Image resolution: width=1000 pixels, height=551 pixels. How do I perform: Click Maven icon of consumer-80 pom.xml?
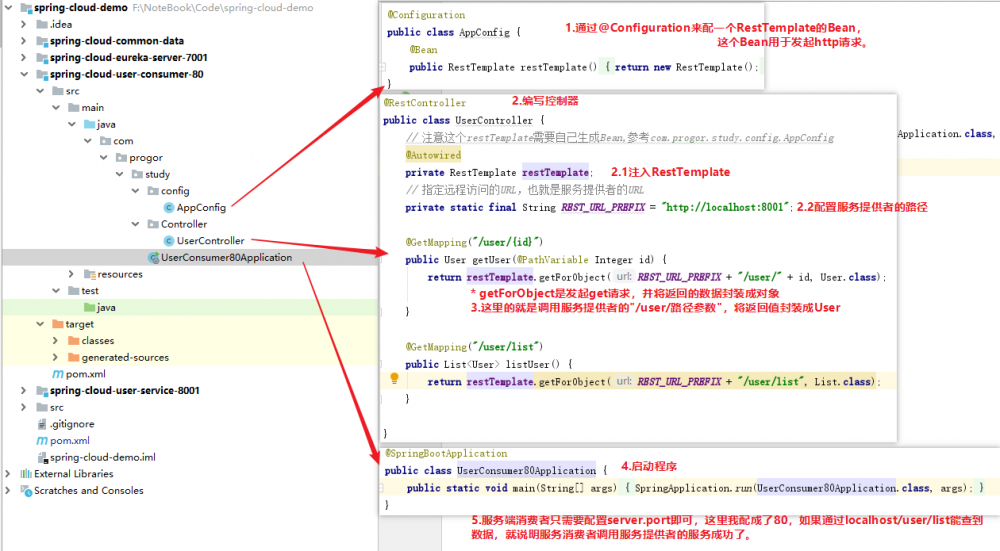[x=58, y=374]
